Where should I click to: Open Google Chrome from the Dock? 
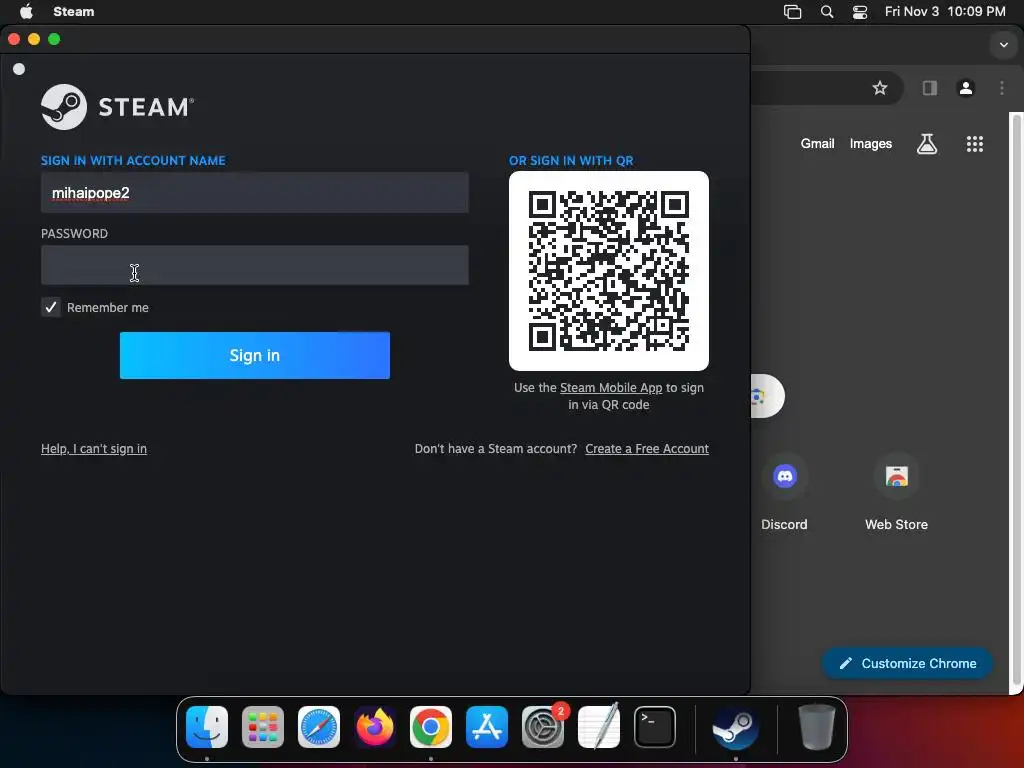[x=431, y=727]
